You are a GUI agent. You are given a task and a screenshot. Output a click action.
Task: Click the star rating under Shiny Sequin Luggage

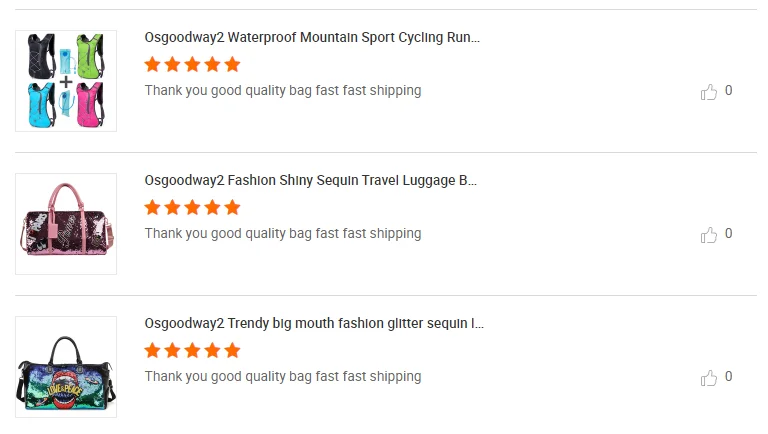pyautogui.click(x=192, y=208)
